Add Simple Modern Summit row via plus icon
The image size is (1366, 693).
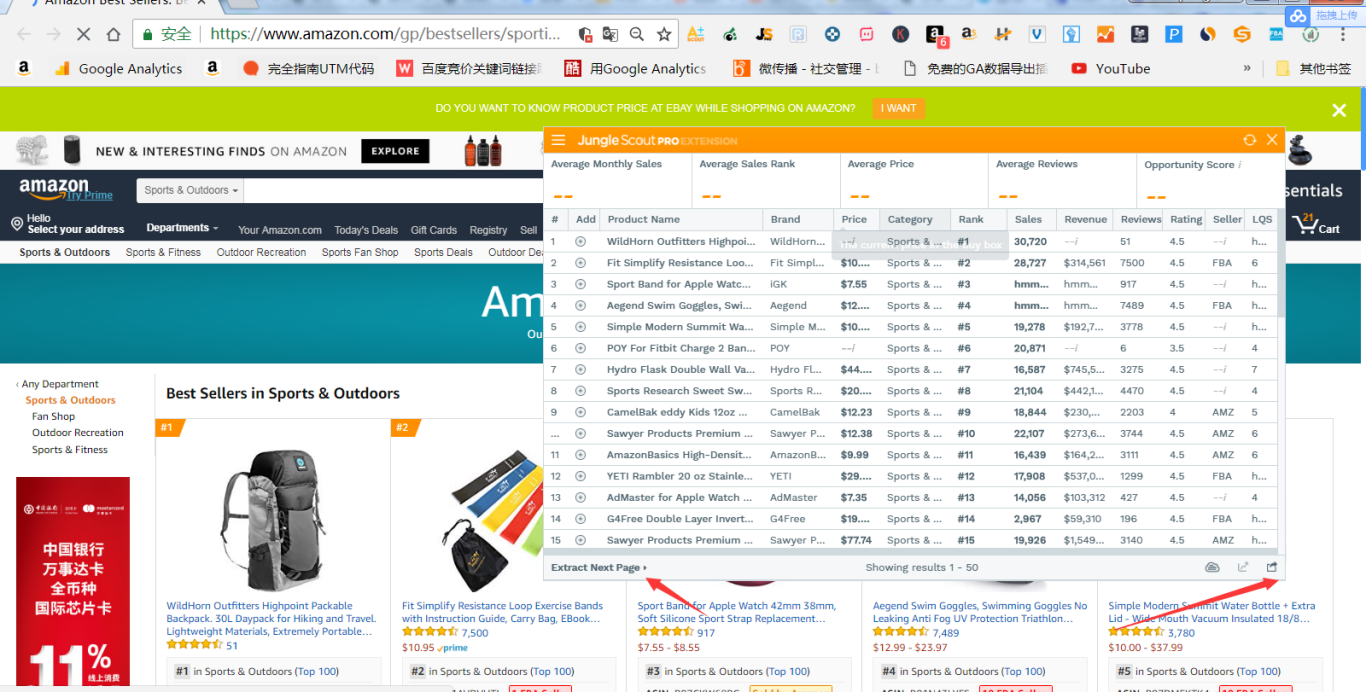[581, 327]
